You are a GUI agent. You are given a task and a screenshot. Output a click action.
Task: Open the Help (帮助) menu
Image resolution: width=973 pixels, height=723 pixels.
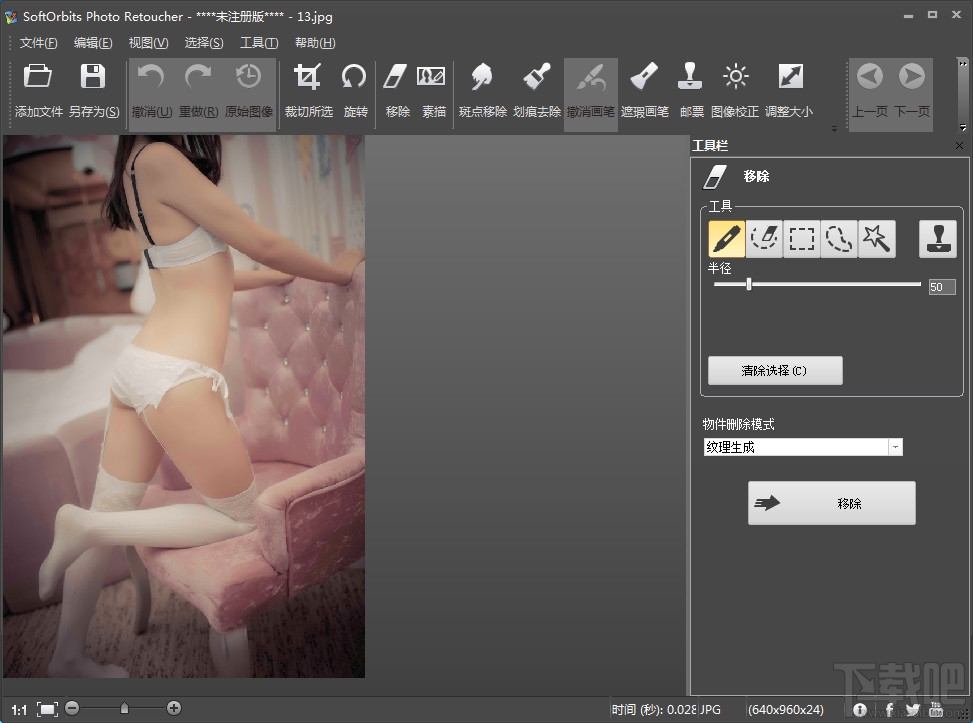[315, 43]
